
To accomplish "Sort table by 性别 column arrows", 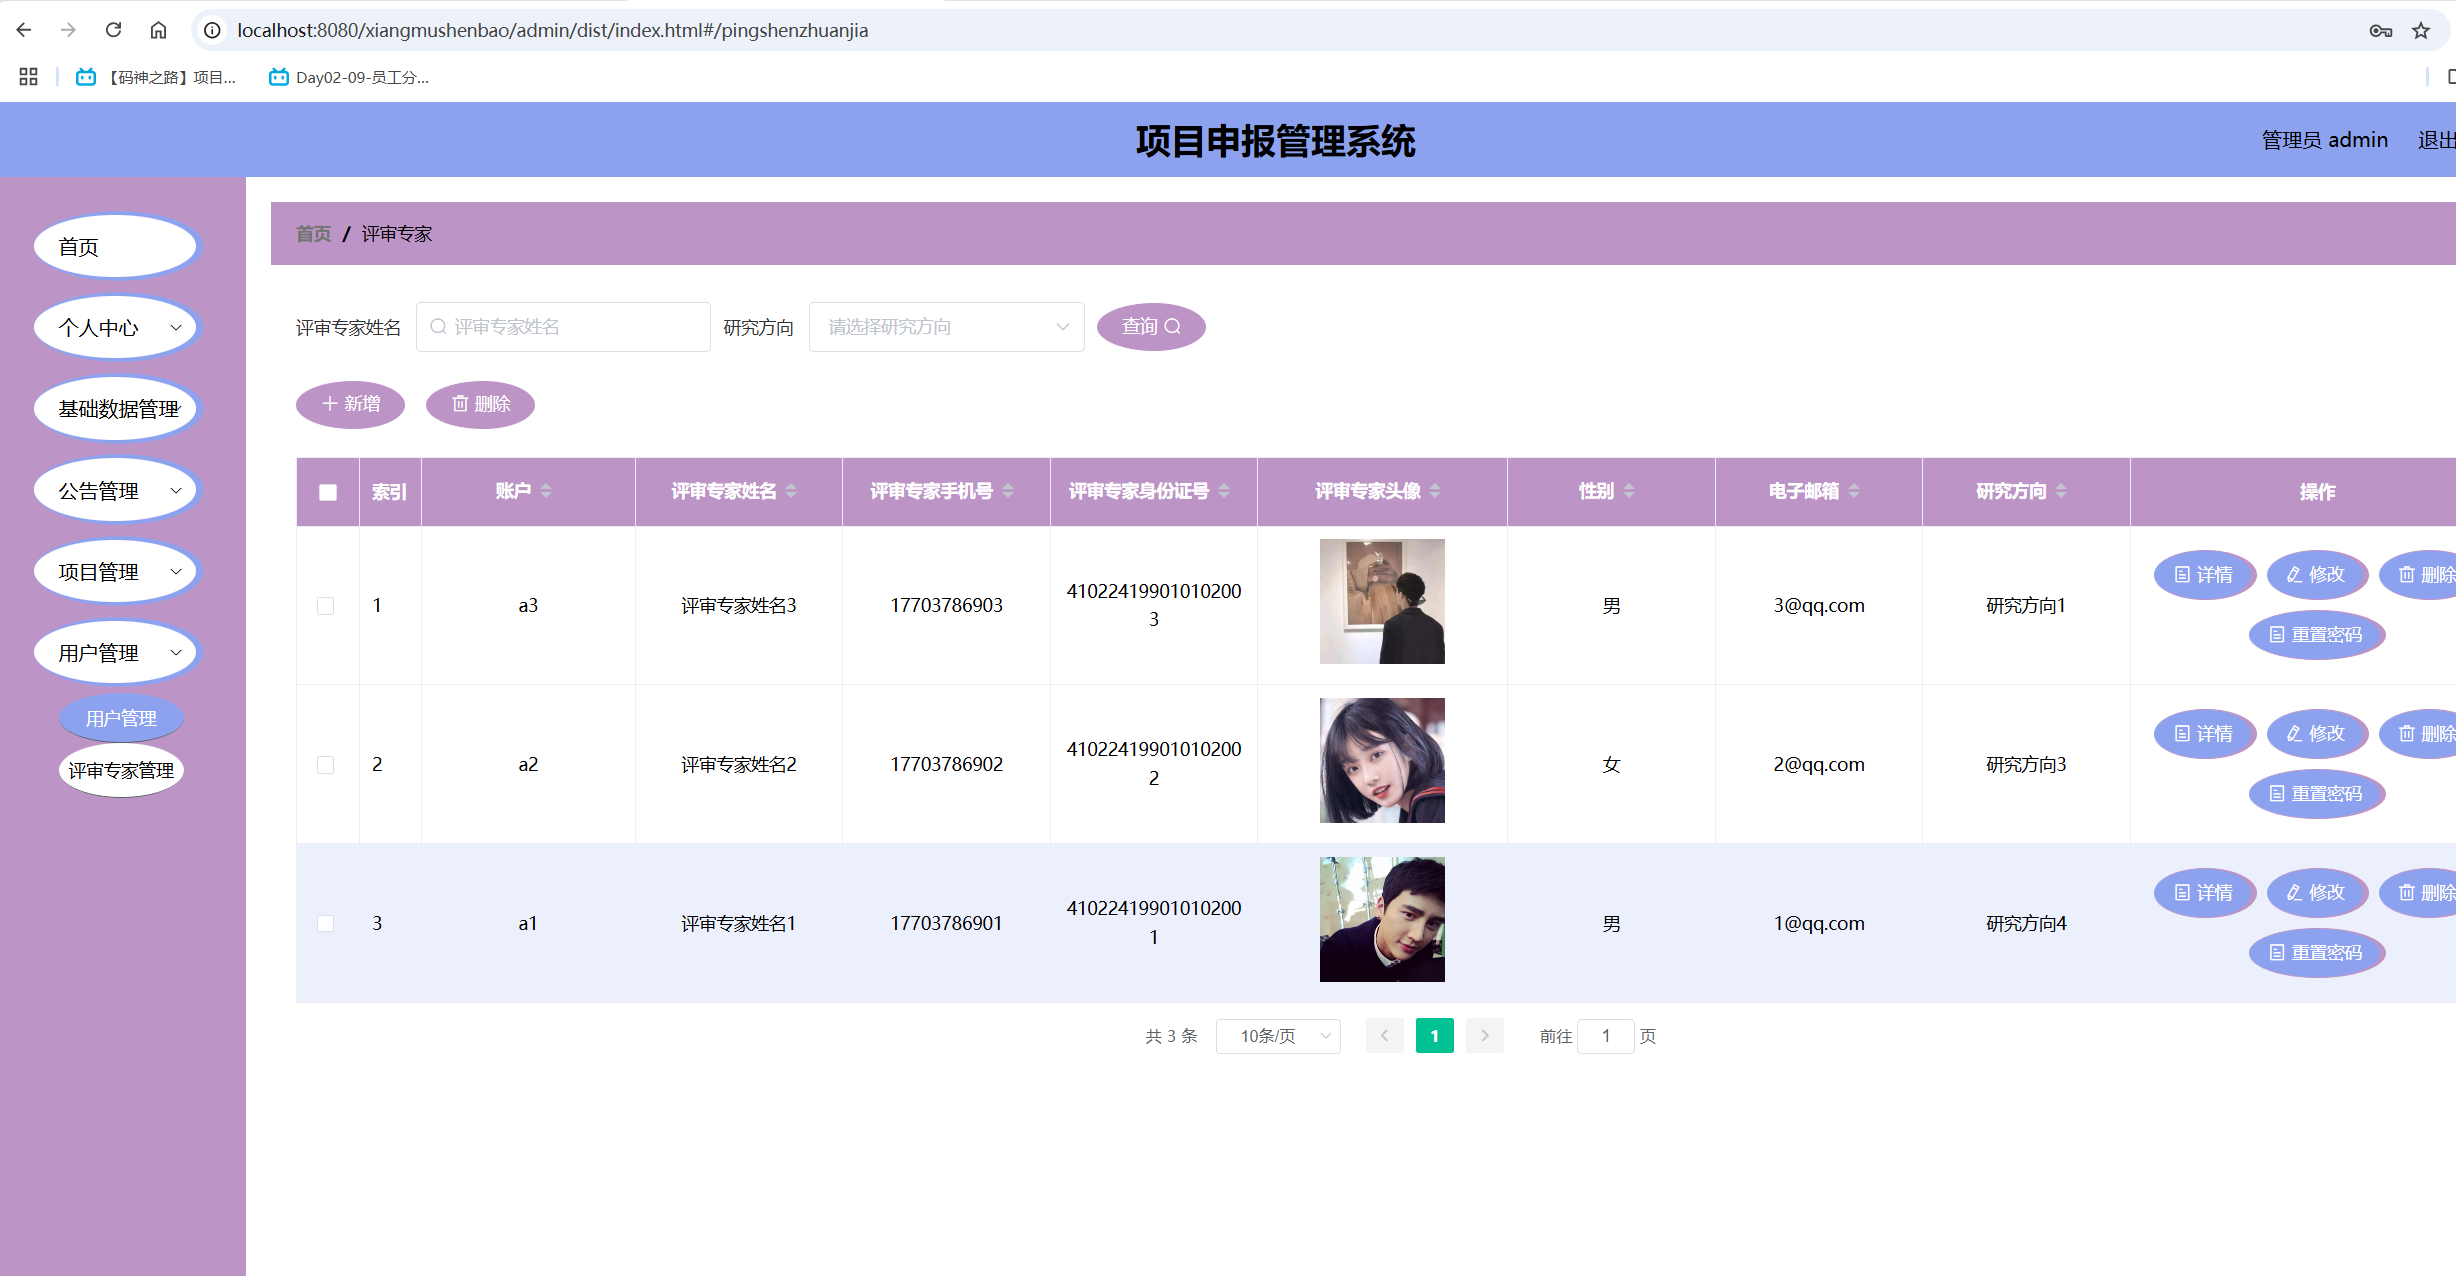I will (x=1628, y=491).
